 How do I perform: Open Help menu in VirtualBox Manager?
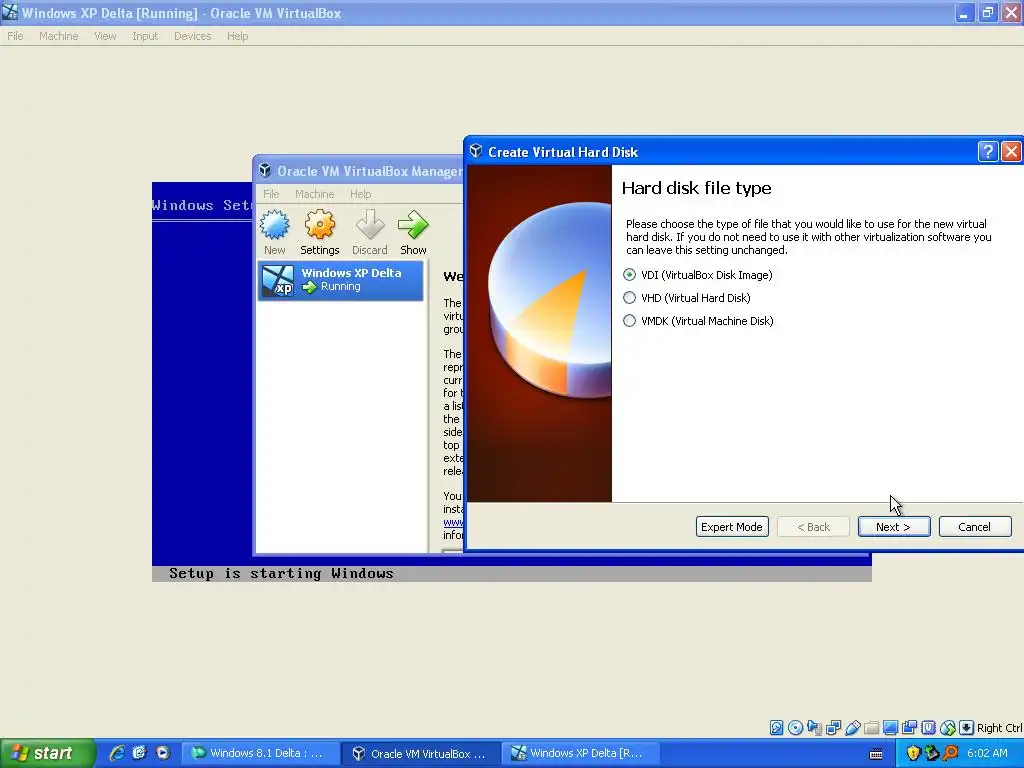tap(360, 194)
